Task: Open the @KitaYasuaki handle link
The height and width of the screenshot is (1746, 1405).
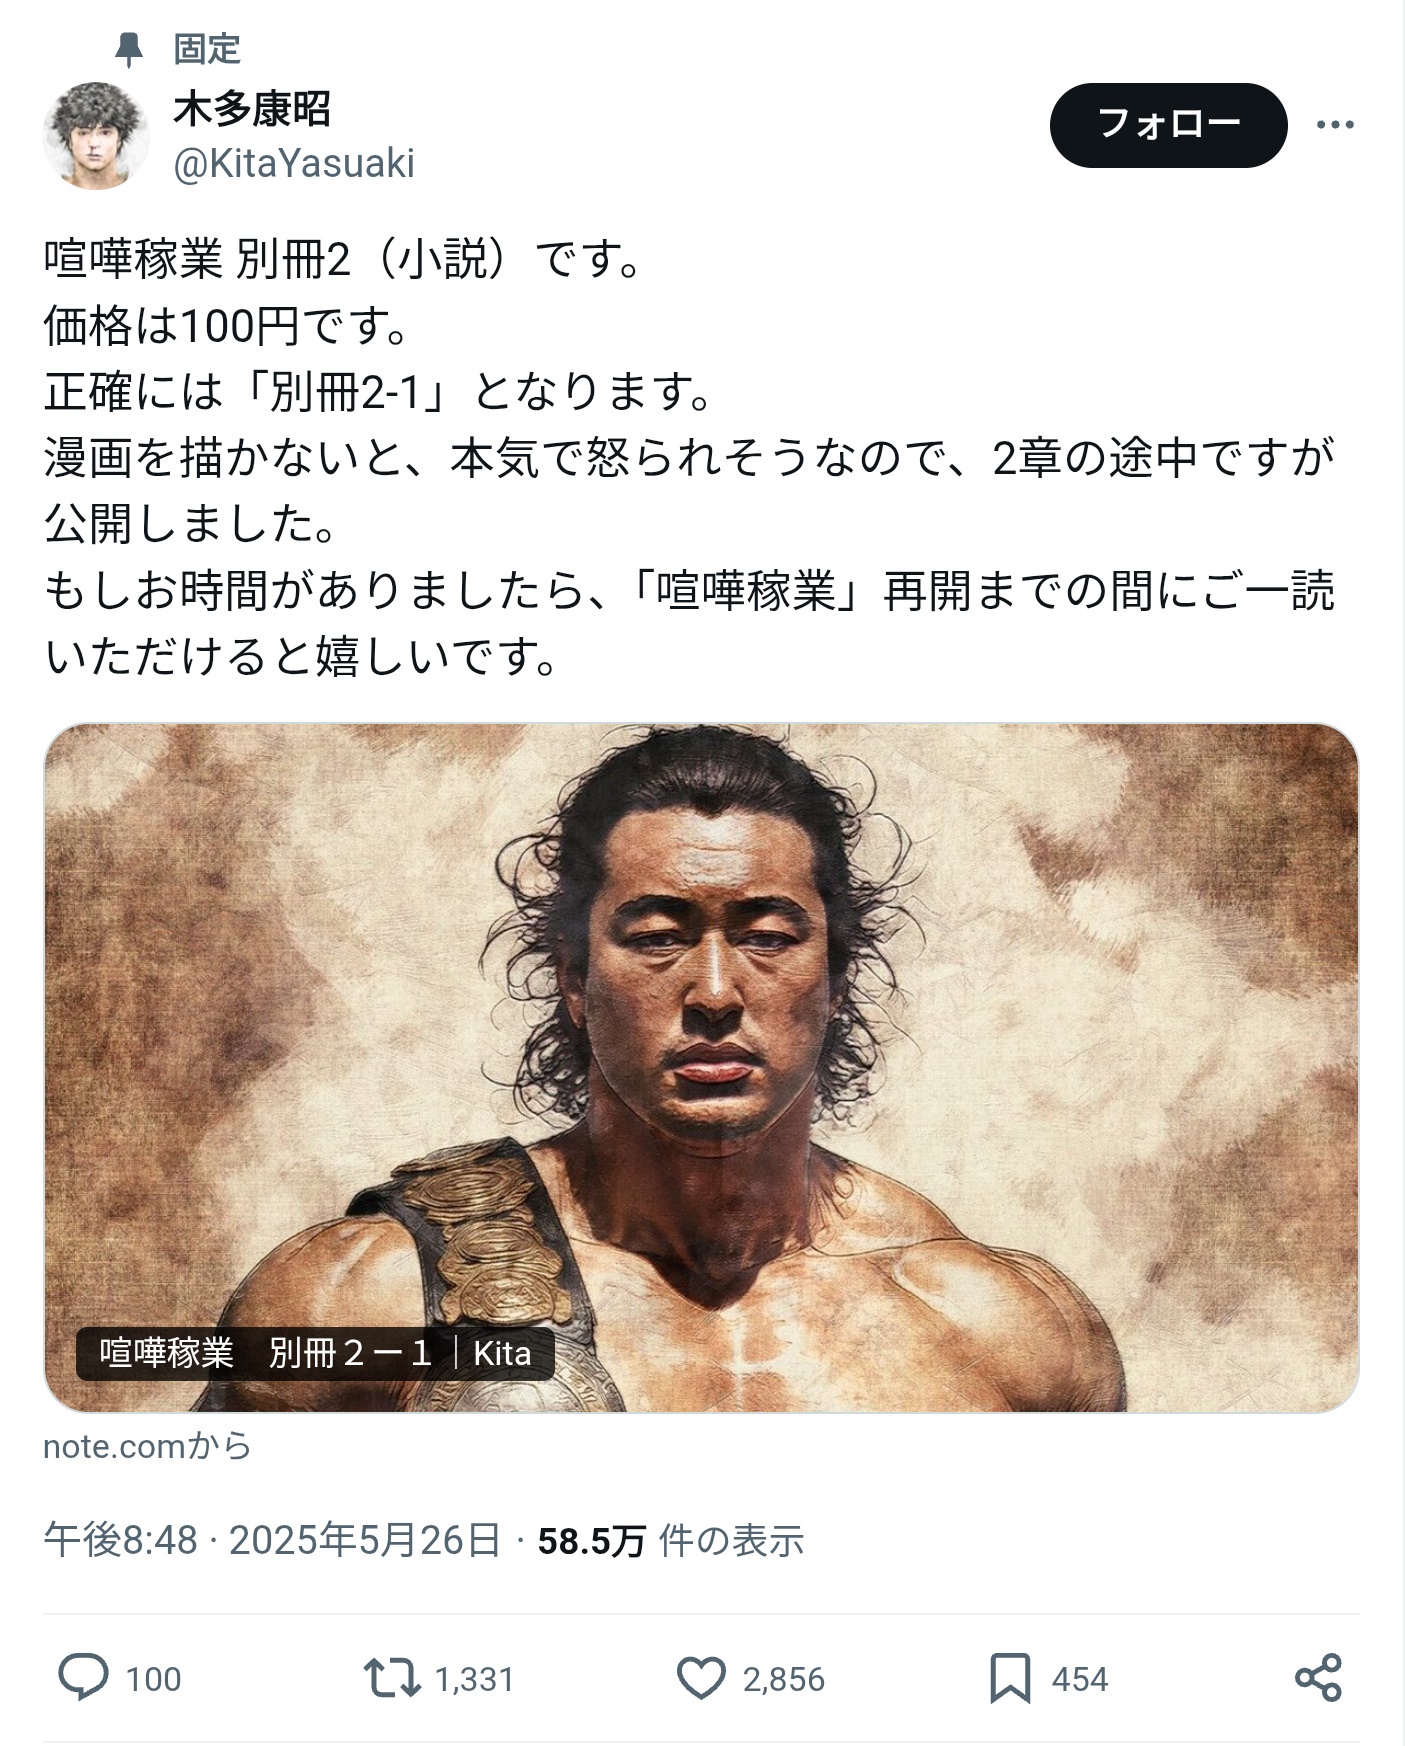Action: pos(294,163)
